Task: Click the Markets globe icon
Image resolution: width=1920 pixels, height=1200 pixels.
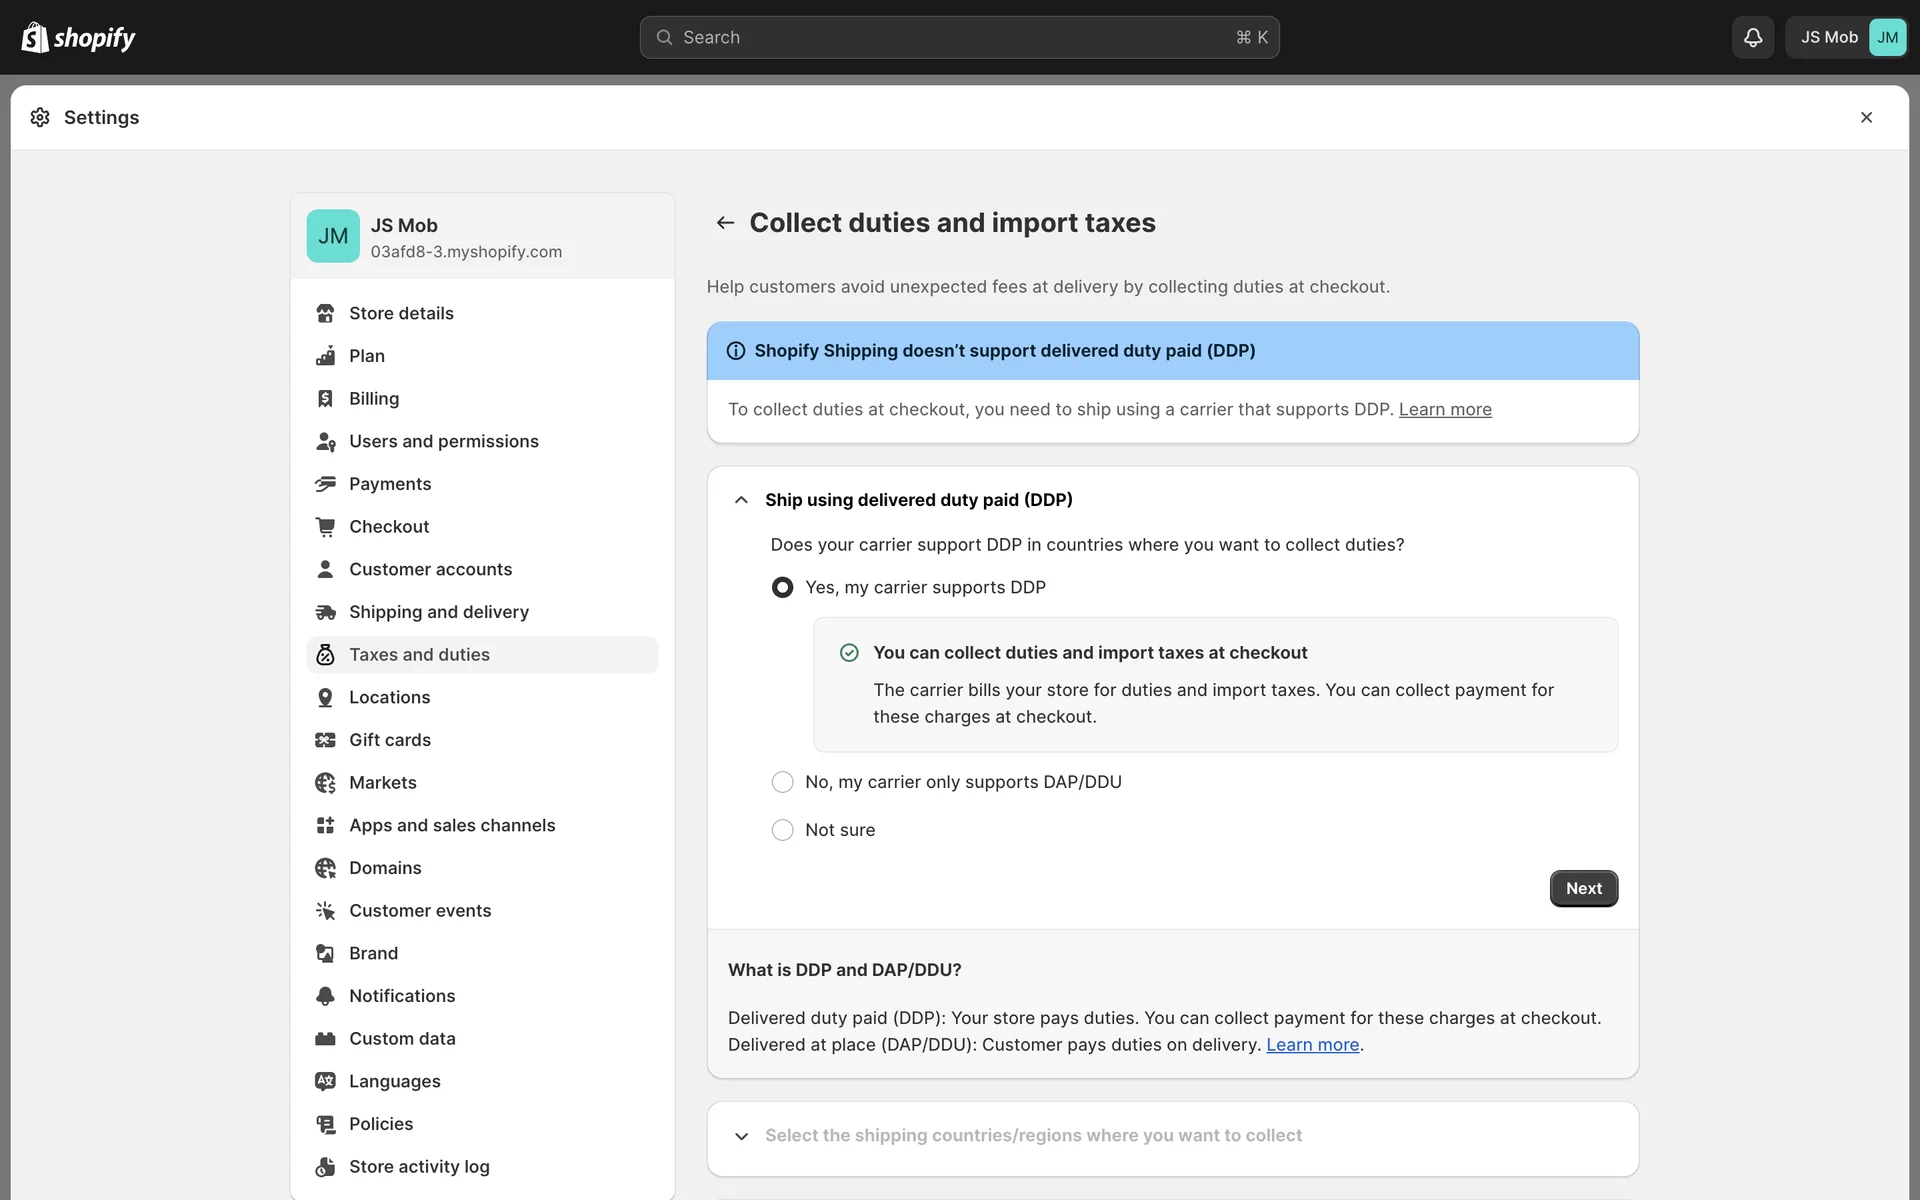Action: pyautogui.click(x=325, y=783)
